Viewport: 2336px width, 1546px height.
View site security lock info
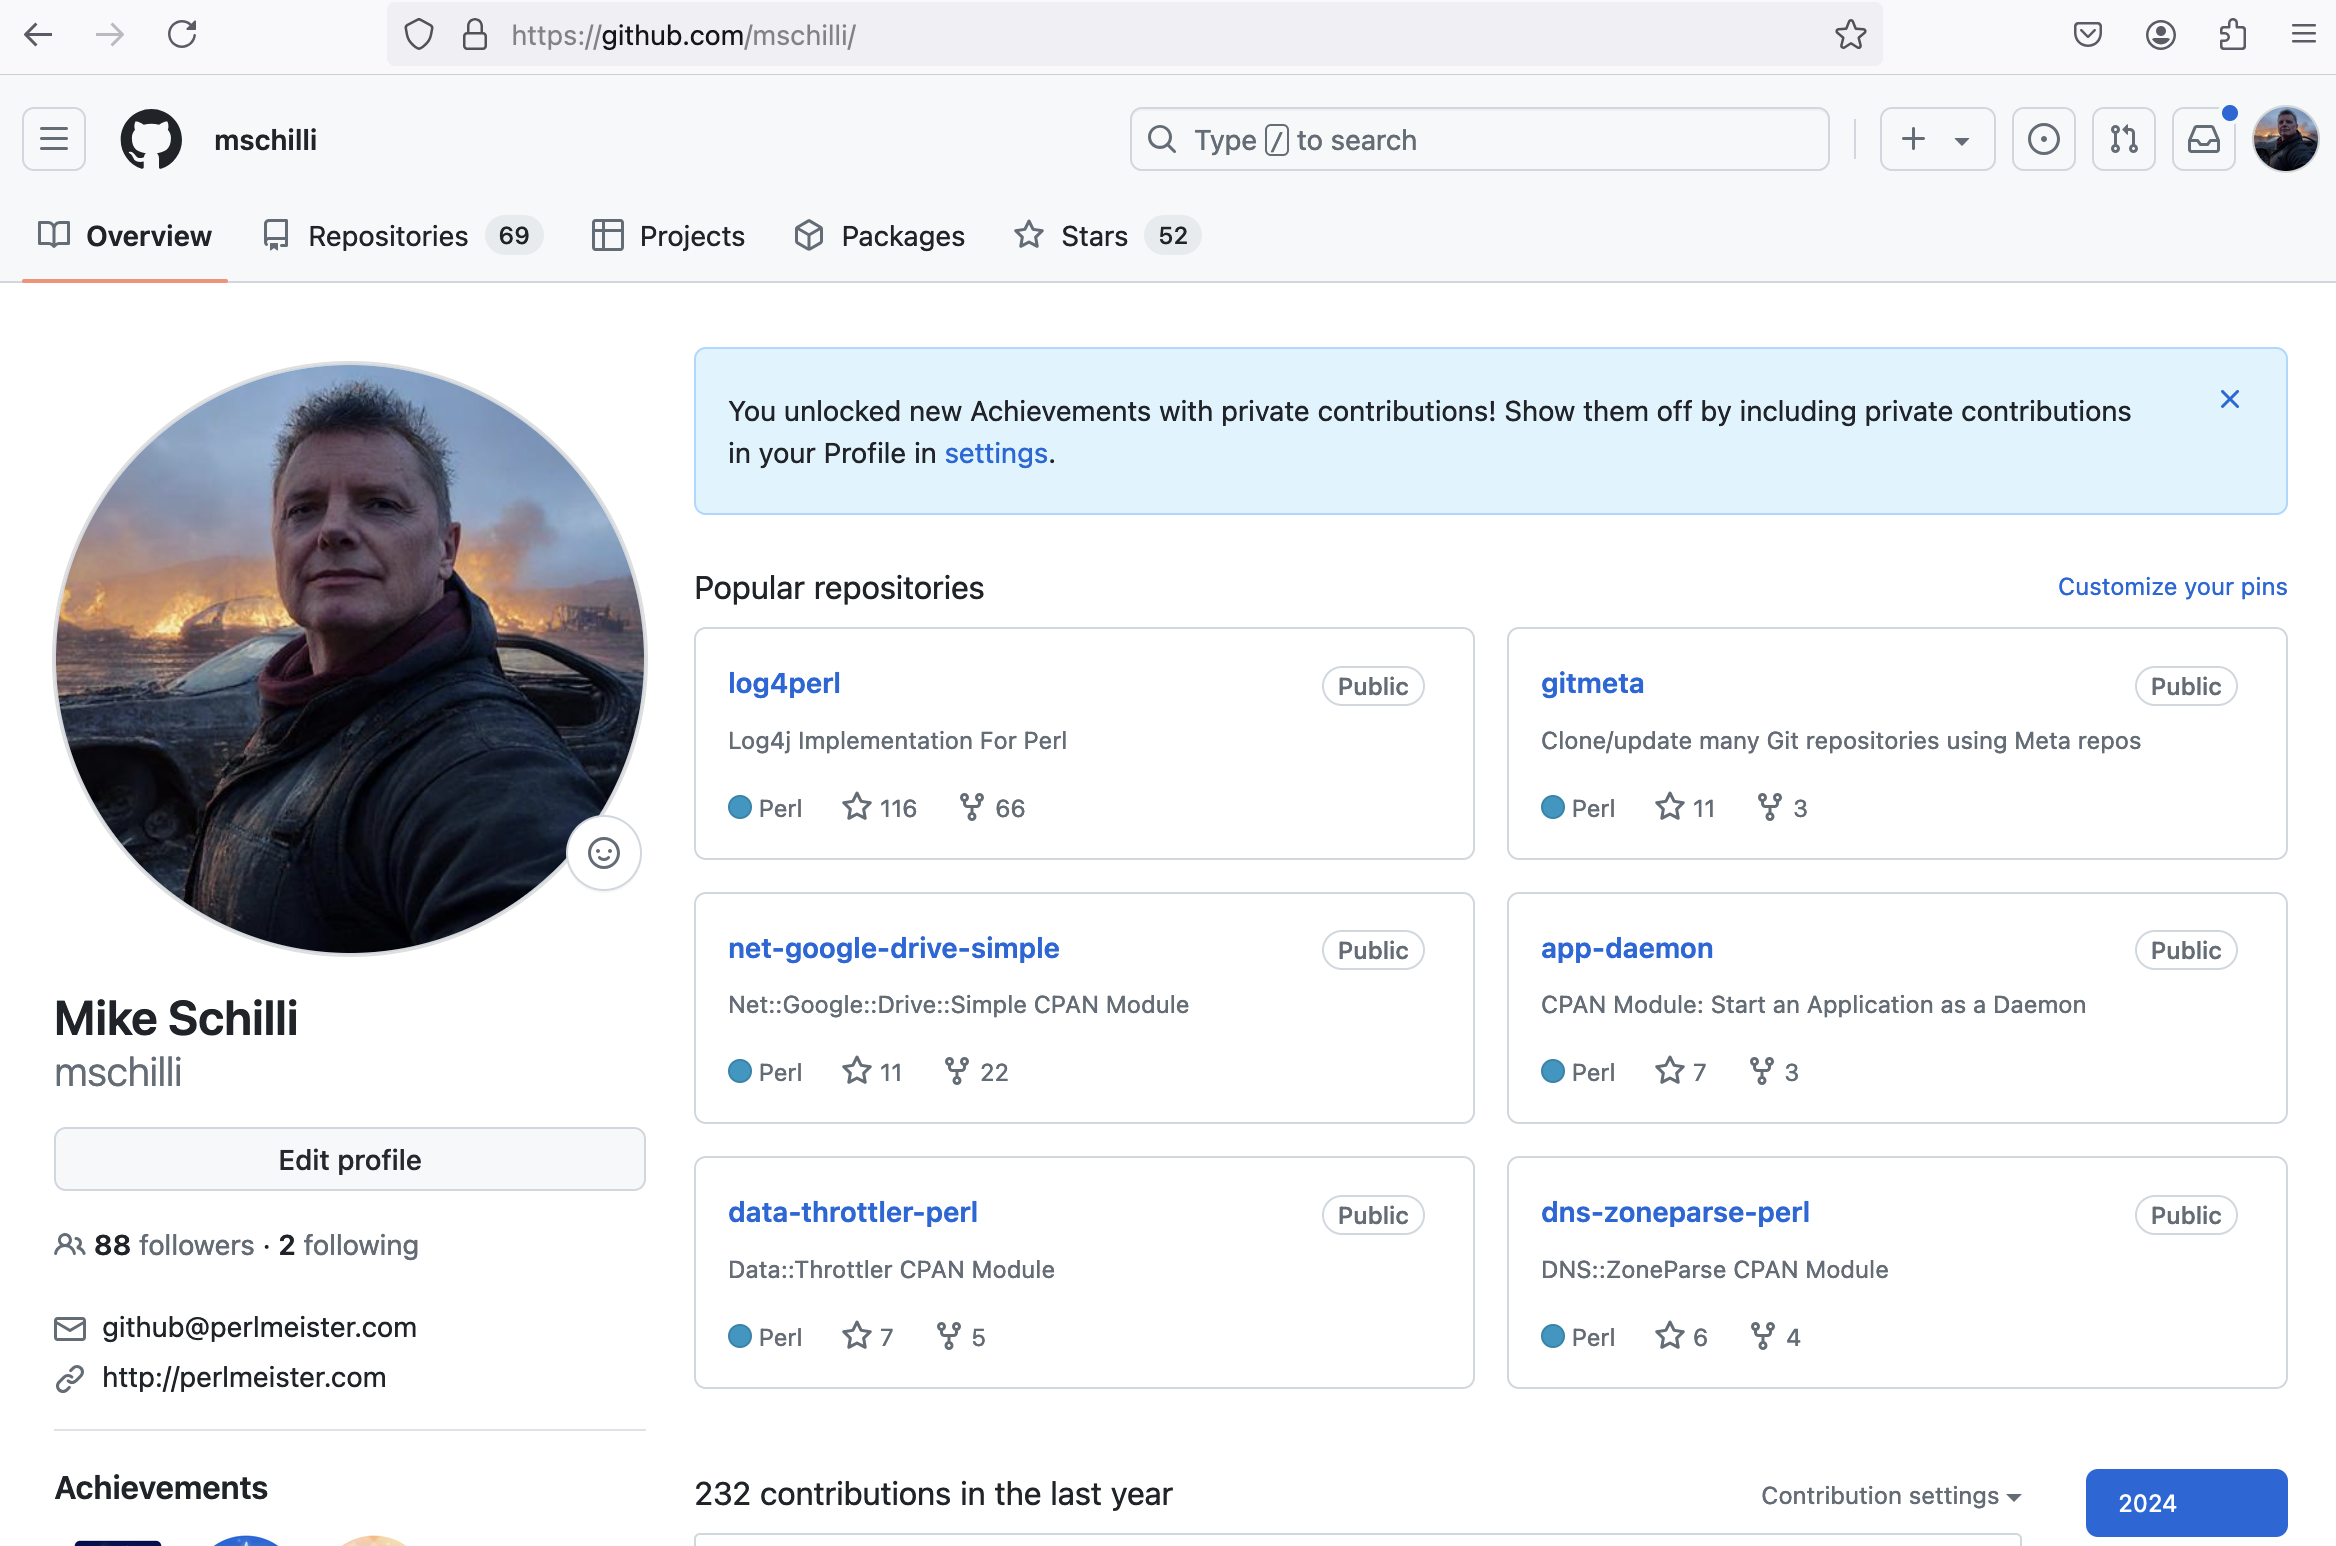pos(475,35)
